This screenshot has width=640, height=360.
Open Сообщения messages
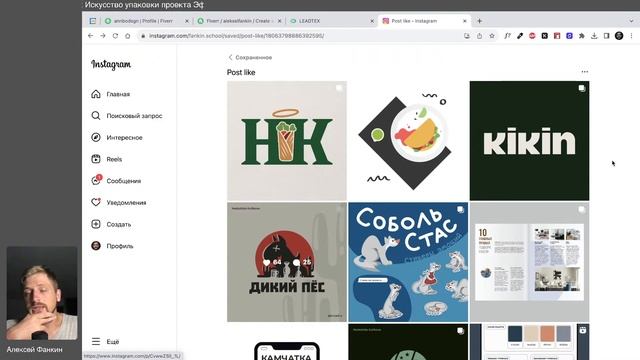coord(116,181)
